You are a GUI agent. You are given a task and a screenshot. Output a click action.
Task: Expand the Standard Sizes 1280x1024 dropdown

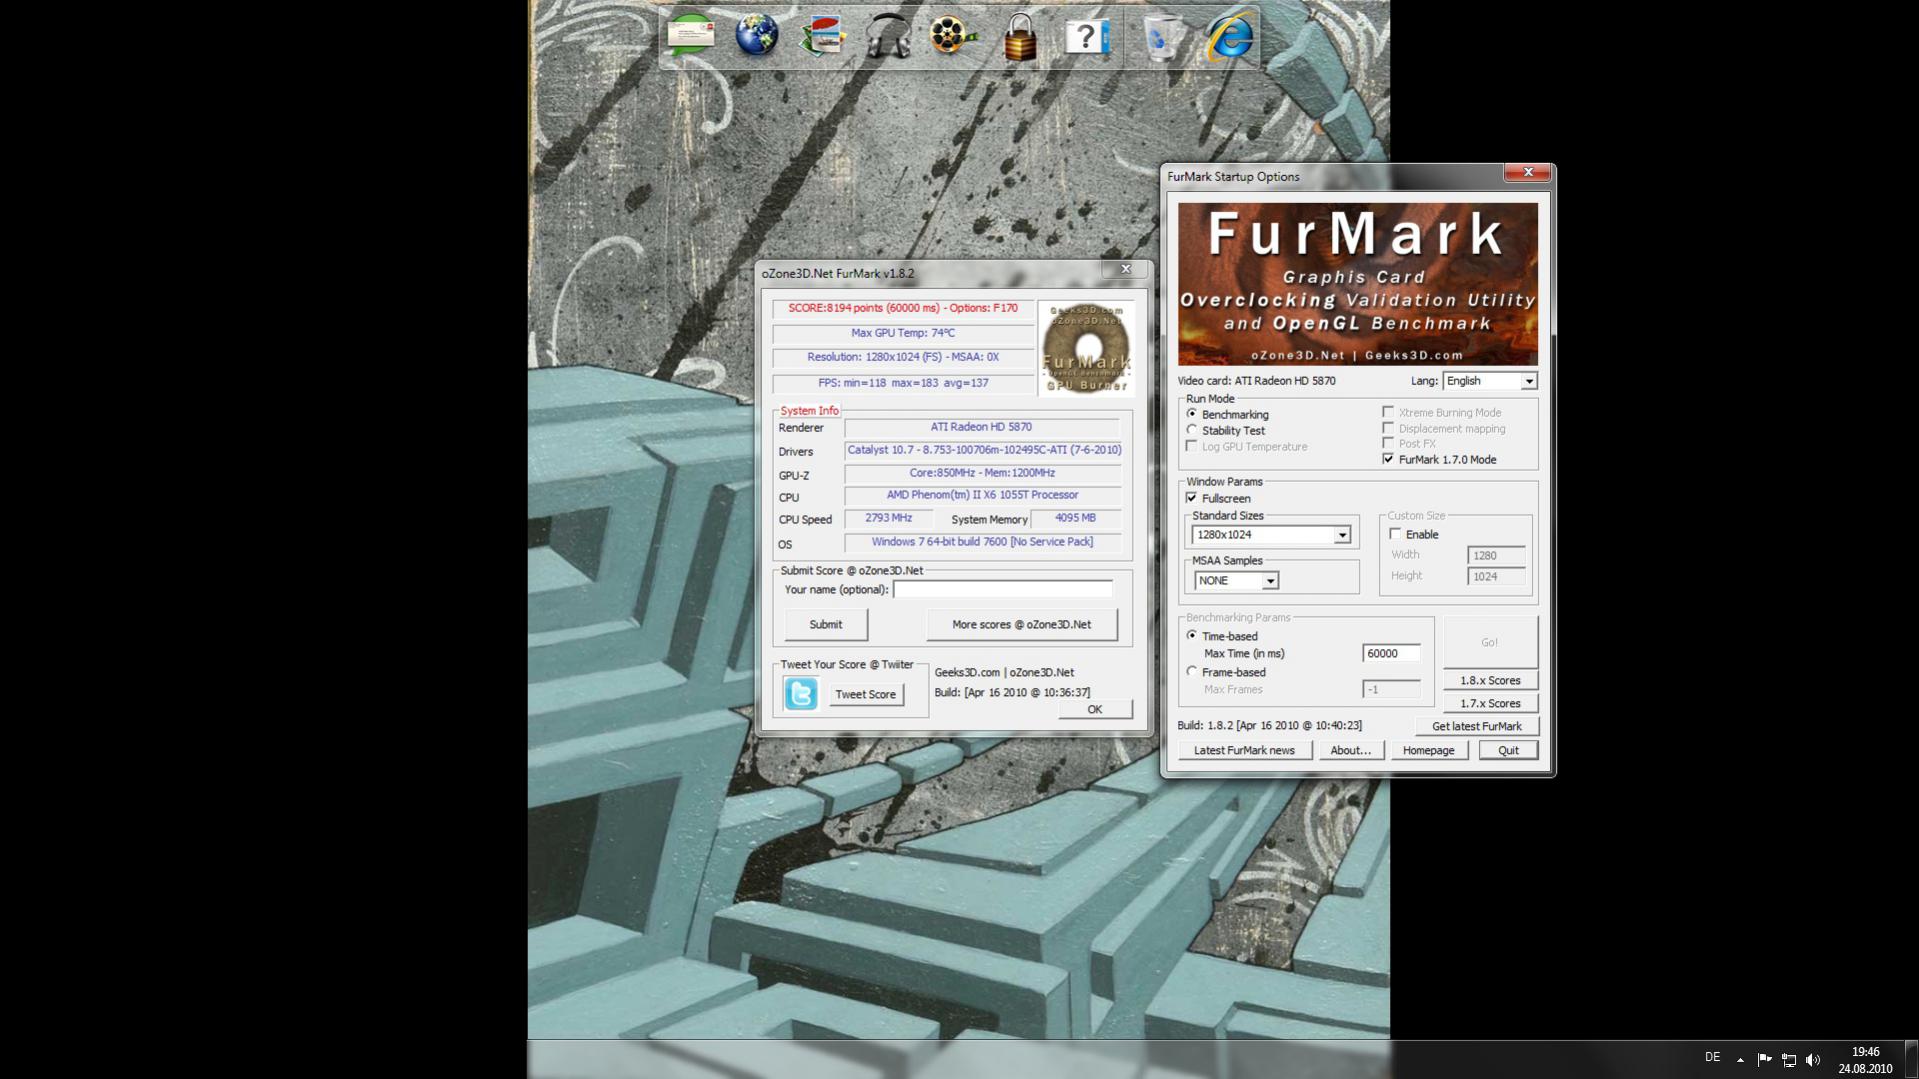(1272, 535)
